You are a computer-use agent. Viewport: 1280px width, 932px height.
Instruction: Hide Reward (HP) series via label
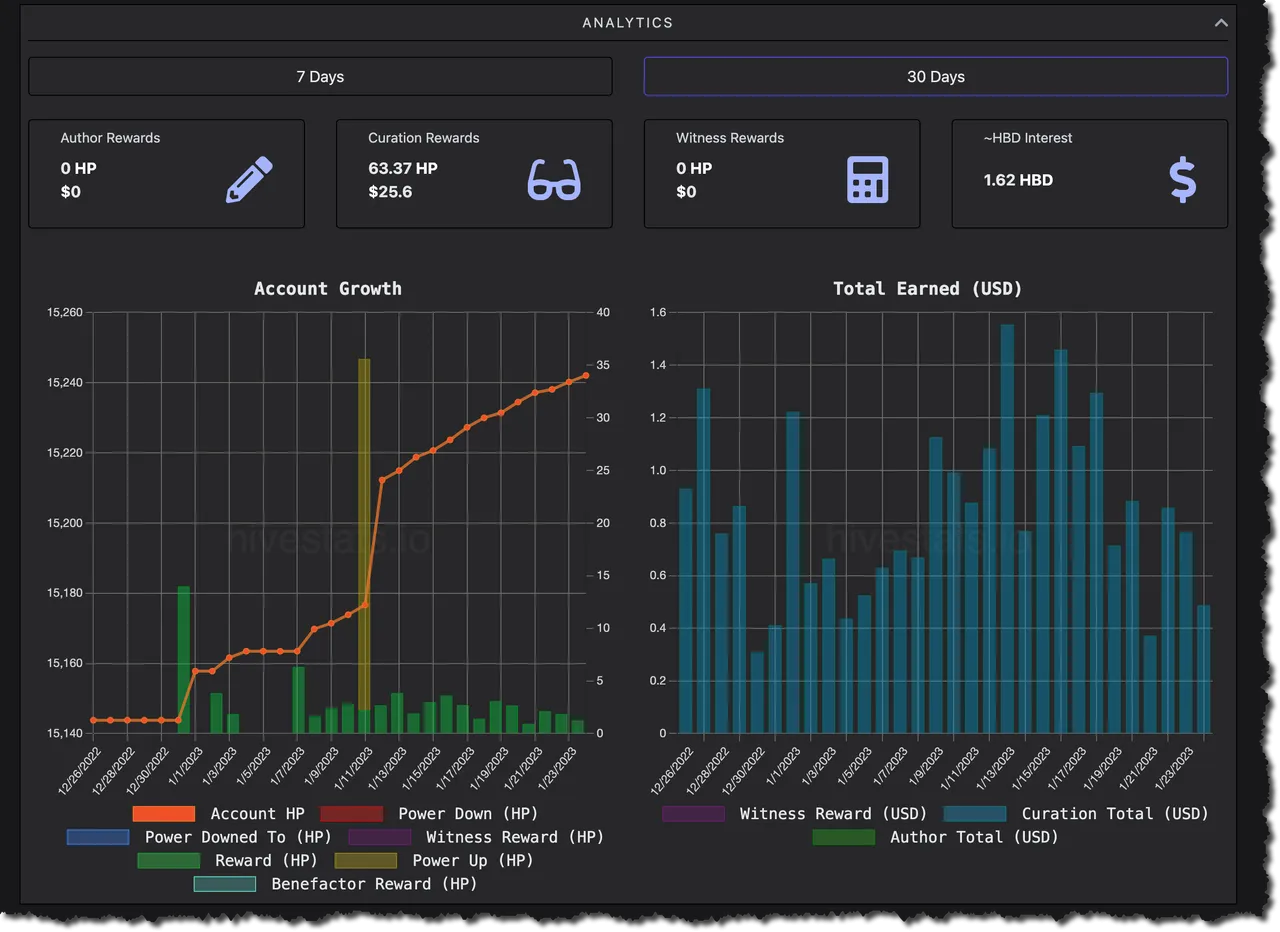point(266,860)
